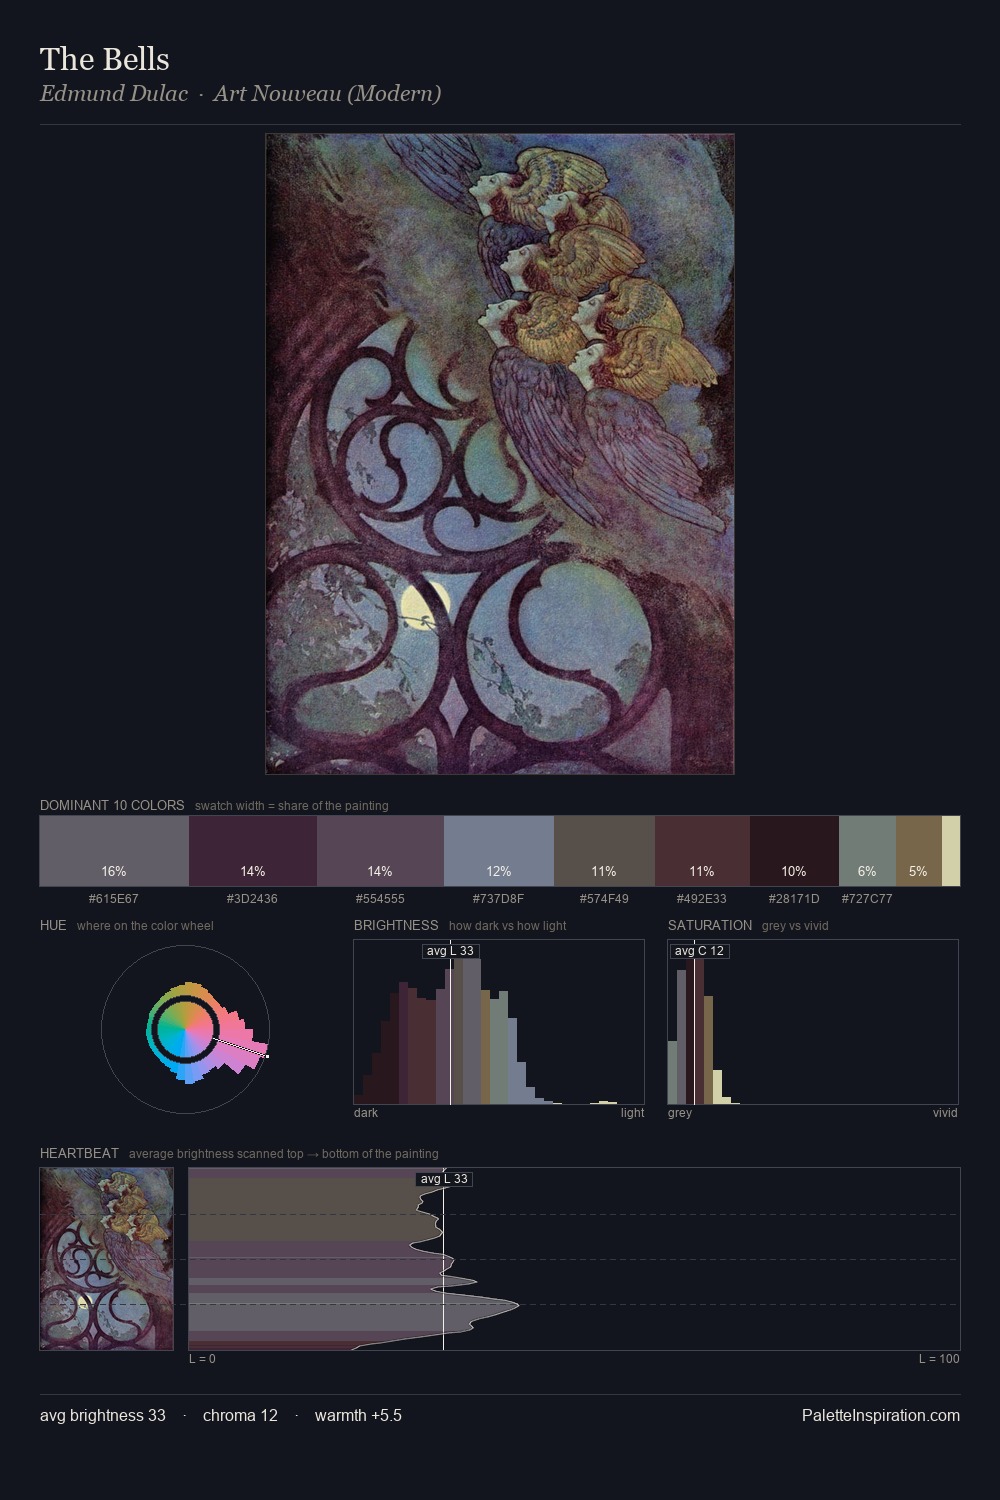Select the 5% tan swatch
The height and width of the screenshot is (1500, 1000).
tap(919, 851)
